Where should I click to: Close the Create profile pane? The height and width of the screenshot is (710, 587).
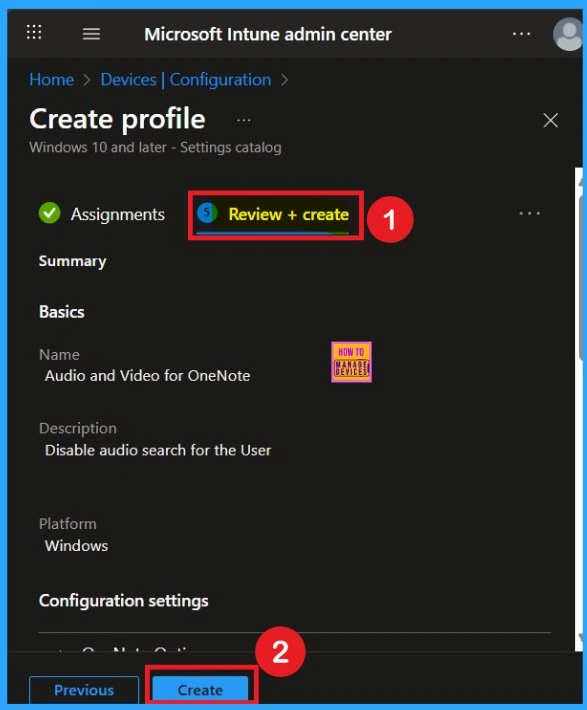[x=550, y=120]
